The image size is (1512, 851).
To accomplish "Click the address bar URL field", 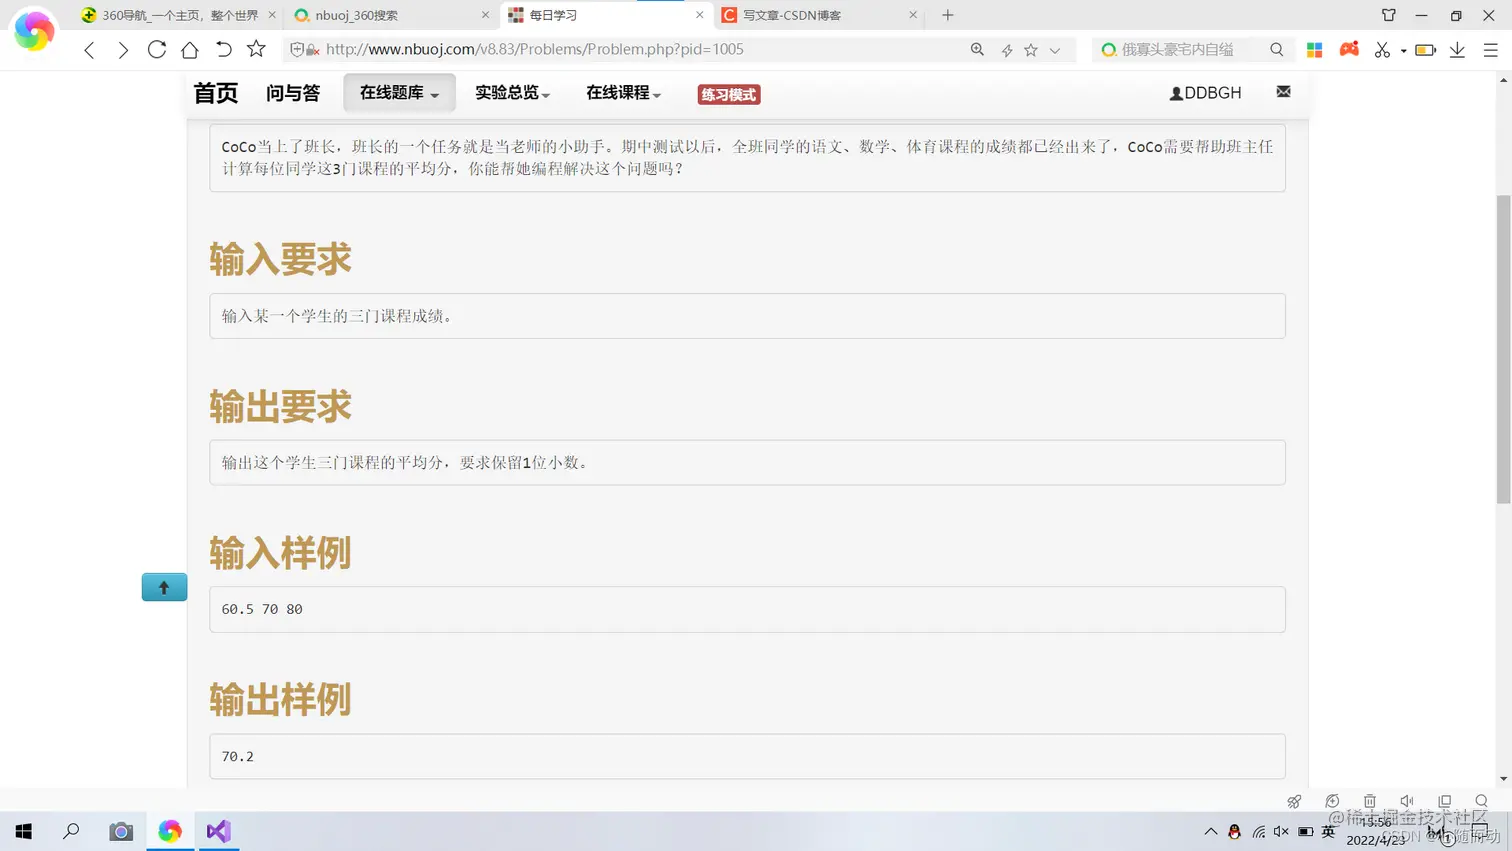I will (640, 49).
